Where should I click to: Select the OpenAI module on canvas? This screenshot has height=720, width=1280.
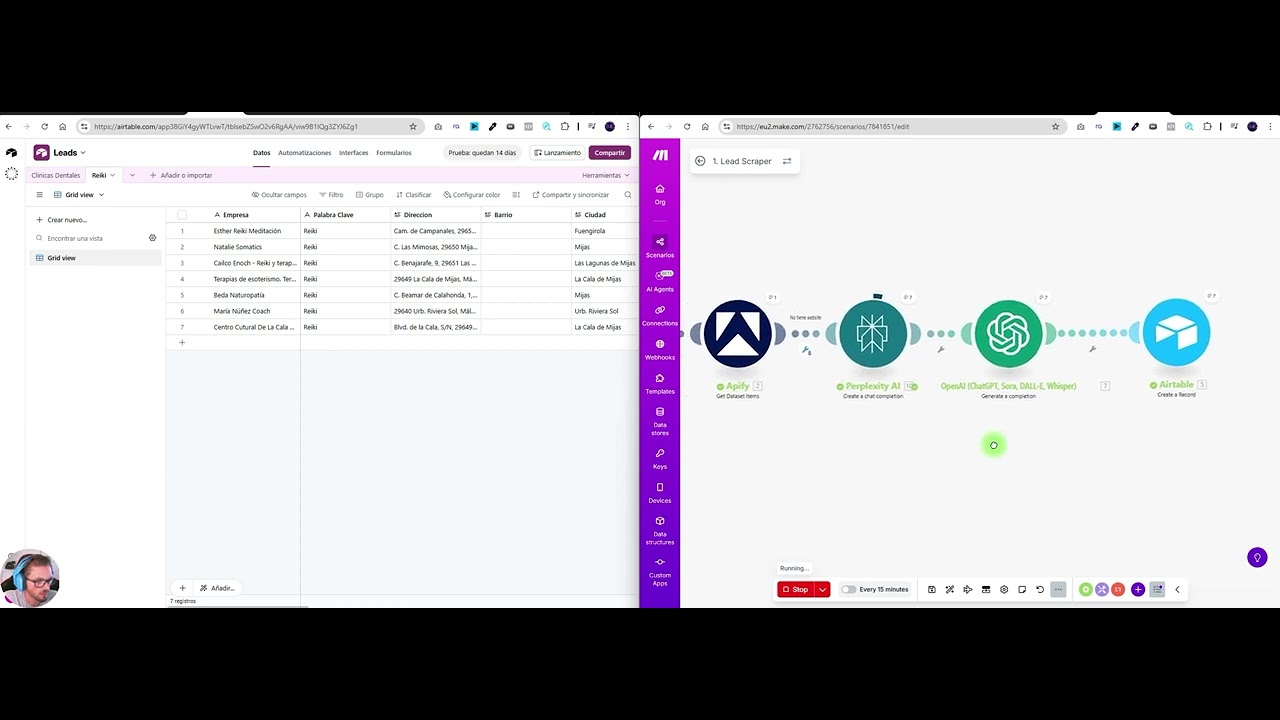click(x=1008, y=333)
